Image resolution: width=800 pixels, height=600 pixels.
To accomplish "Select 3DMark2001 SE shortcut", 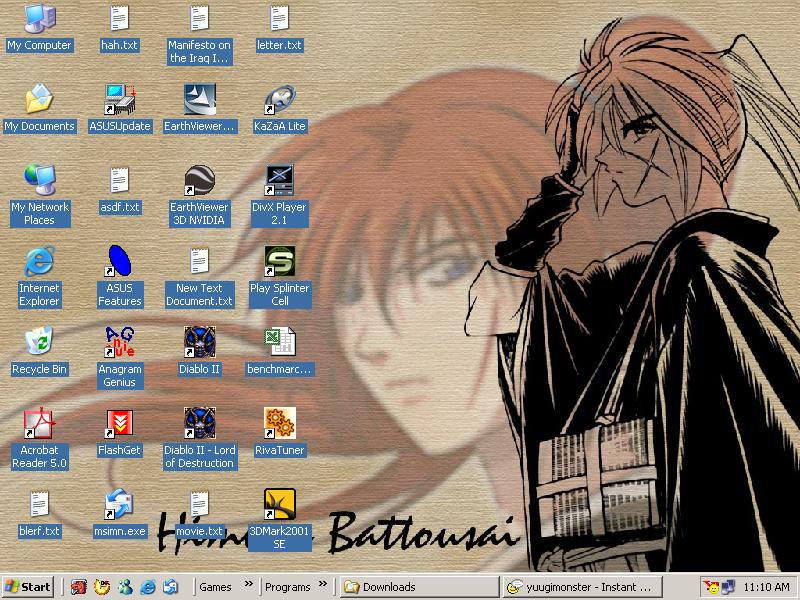I will tap(279, 506).
